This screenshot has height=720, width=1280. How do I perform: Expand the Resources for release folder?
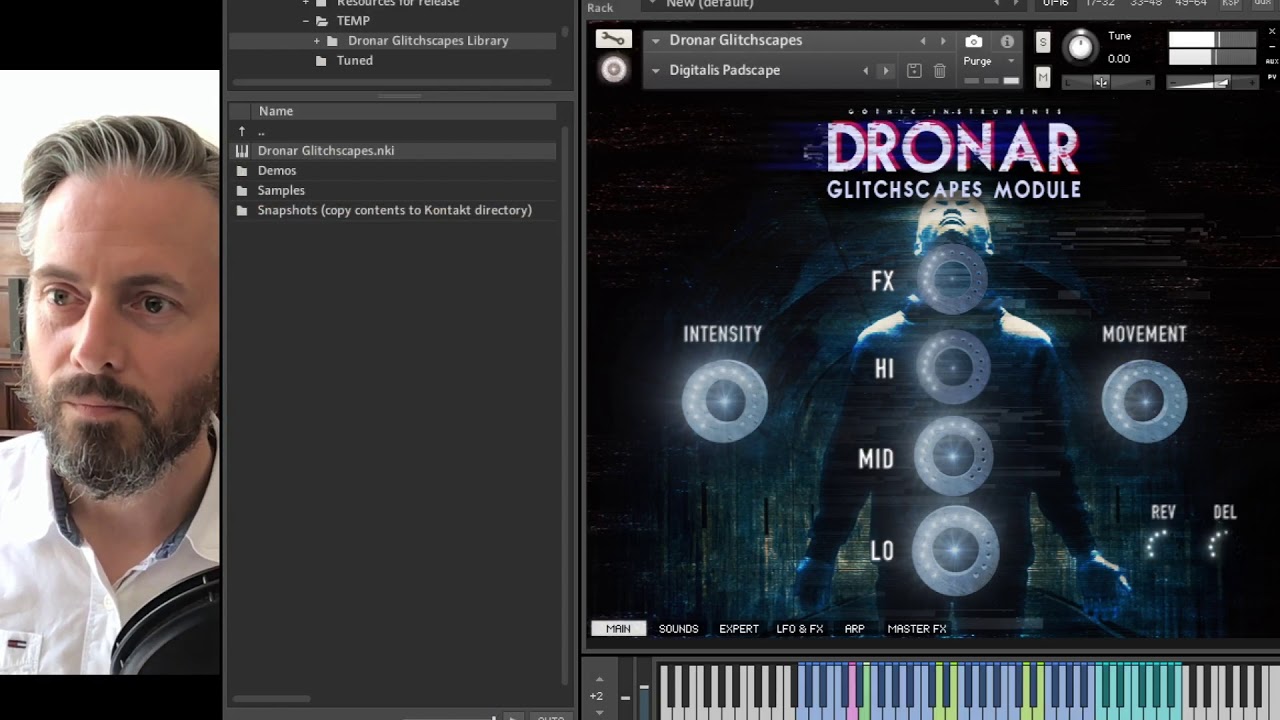[306, 3]
